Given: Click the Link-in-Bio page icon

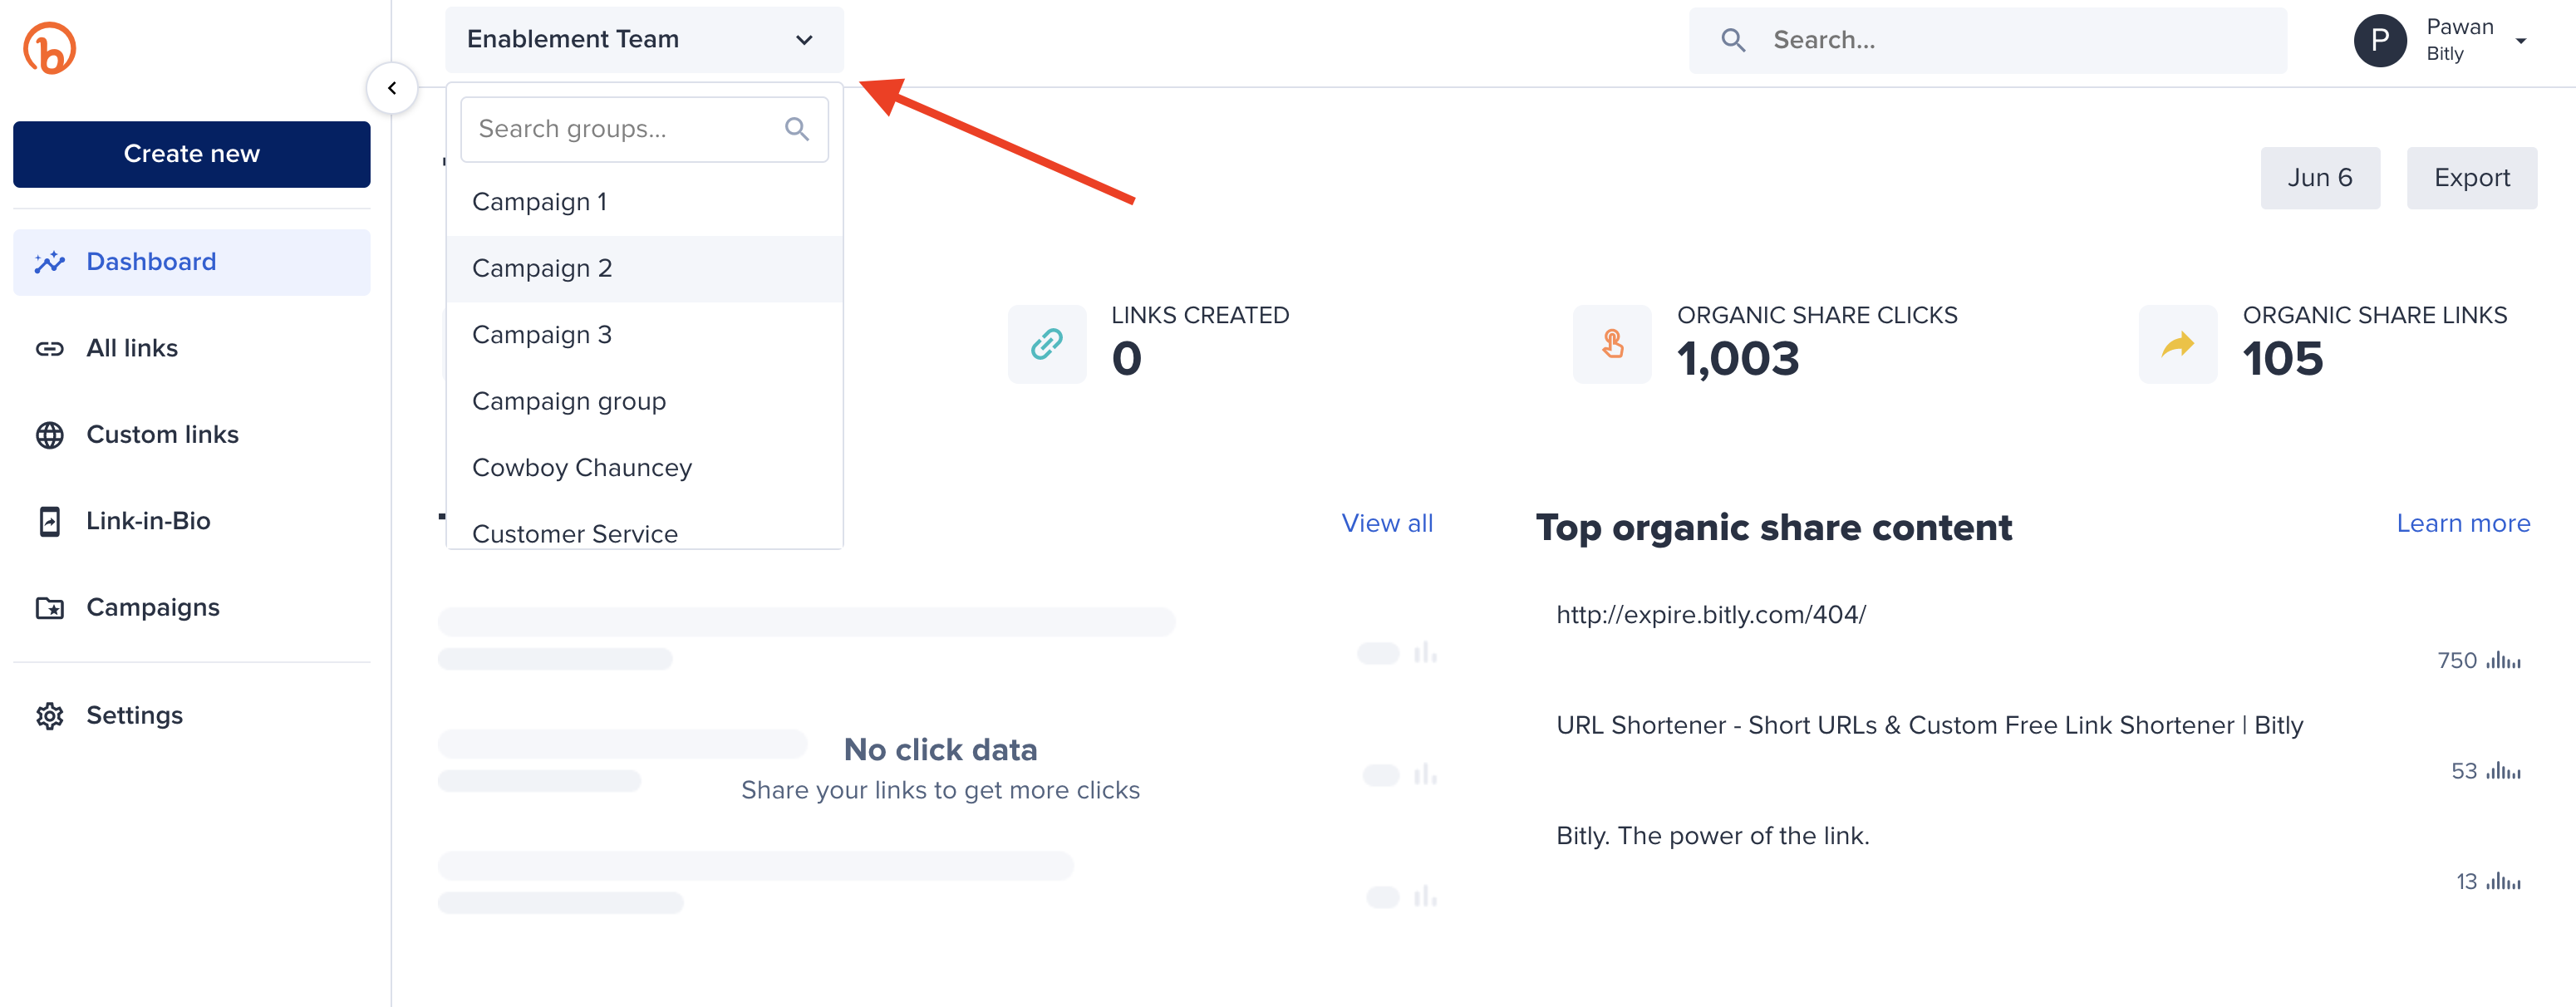Looking at the screenshot, I should point(49,521).
